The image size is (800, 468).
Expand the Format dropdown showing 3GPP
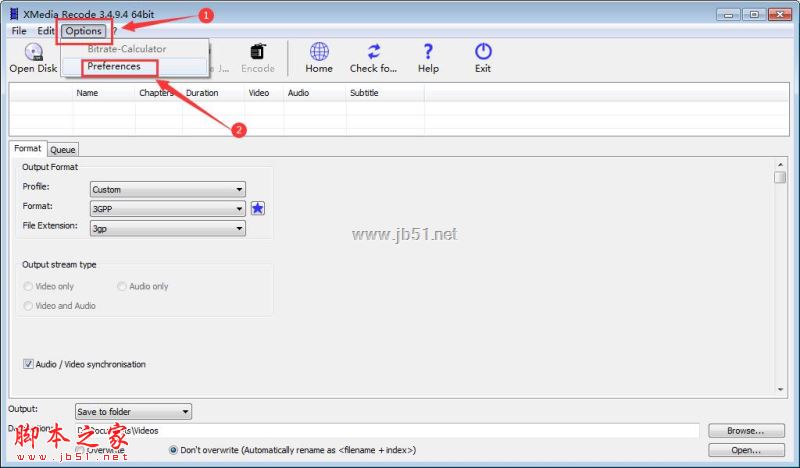point(167,209)
